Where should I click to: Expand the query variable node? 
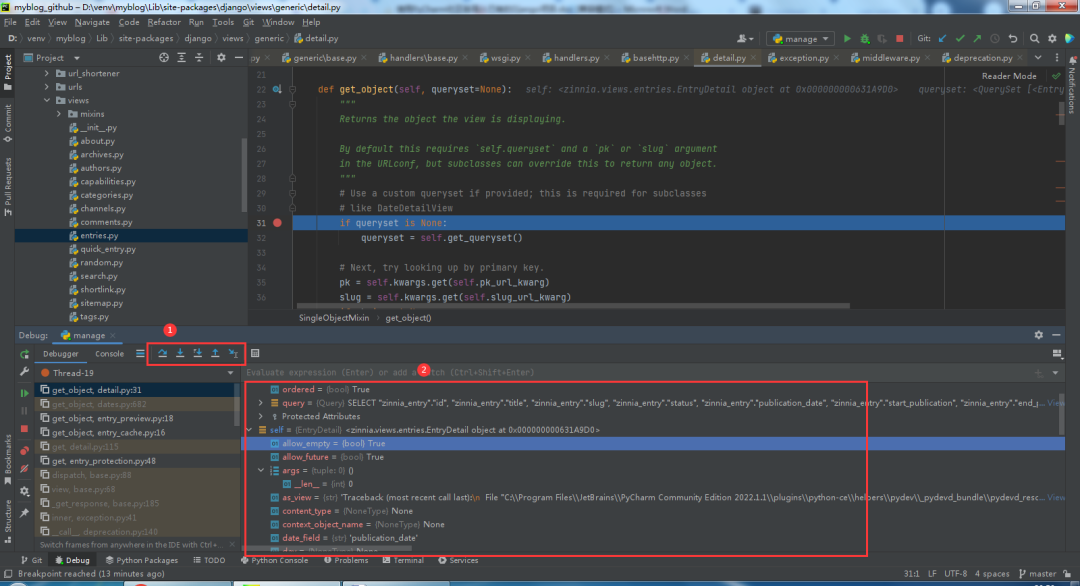click(x=260, y=403)
